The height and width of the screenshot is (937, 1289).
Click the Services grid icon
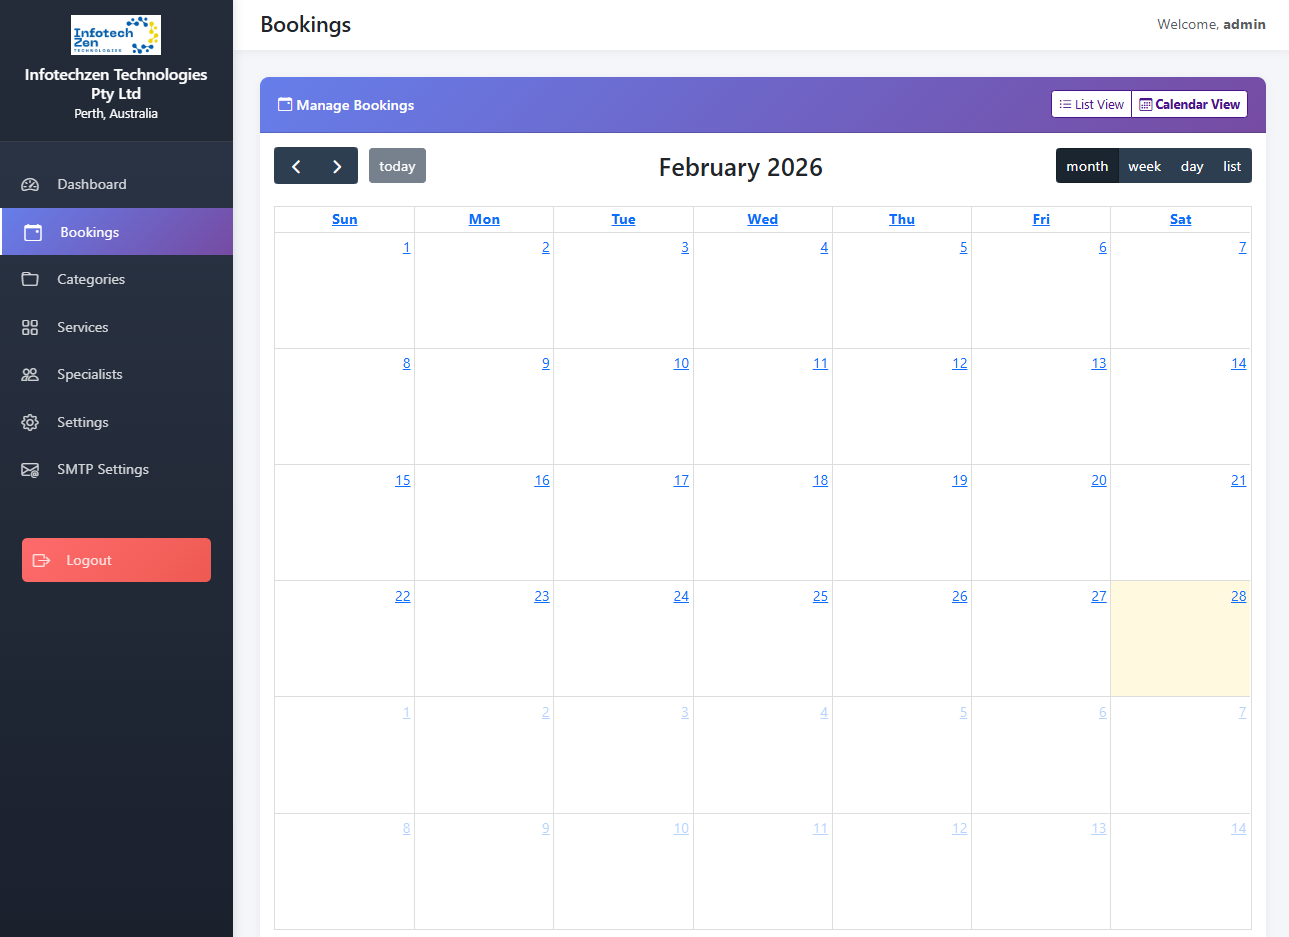pyautogui.click(x=29, y=327)
